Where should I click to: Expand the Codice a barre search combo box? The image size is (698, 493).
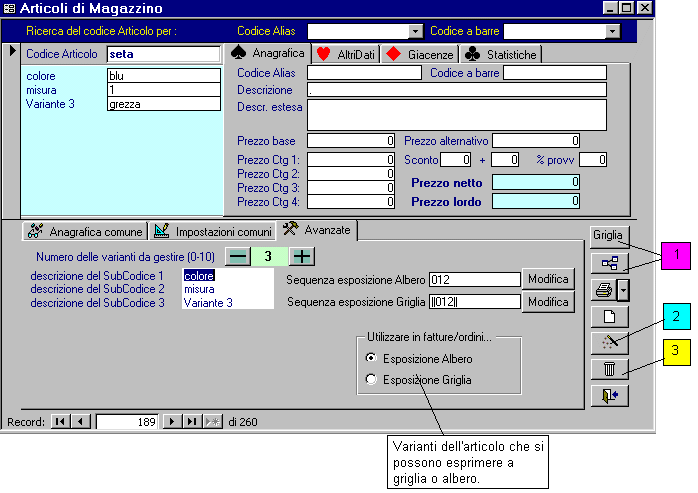click(x=613, y=31)
